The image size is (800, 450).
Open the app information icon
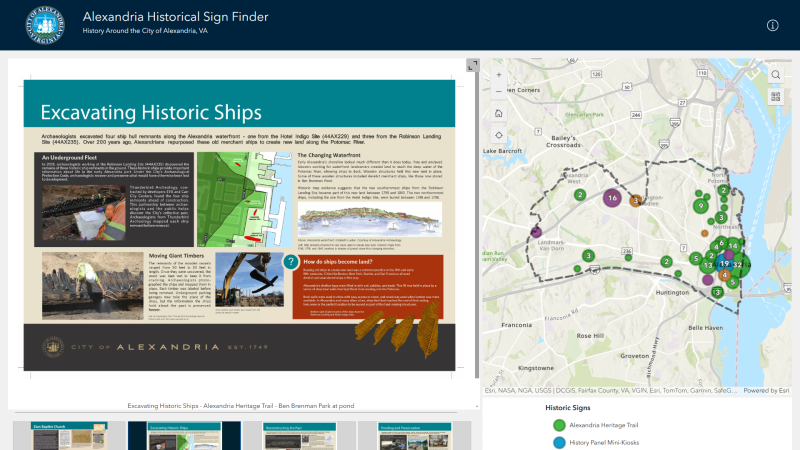[x=772, y=25]
